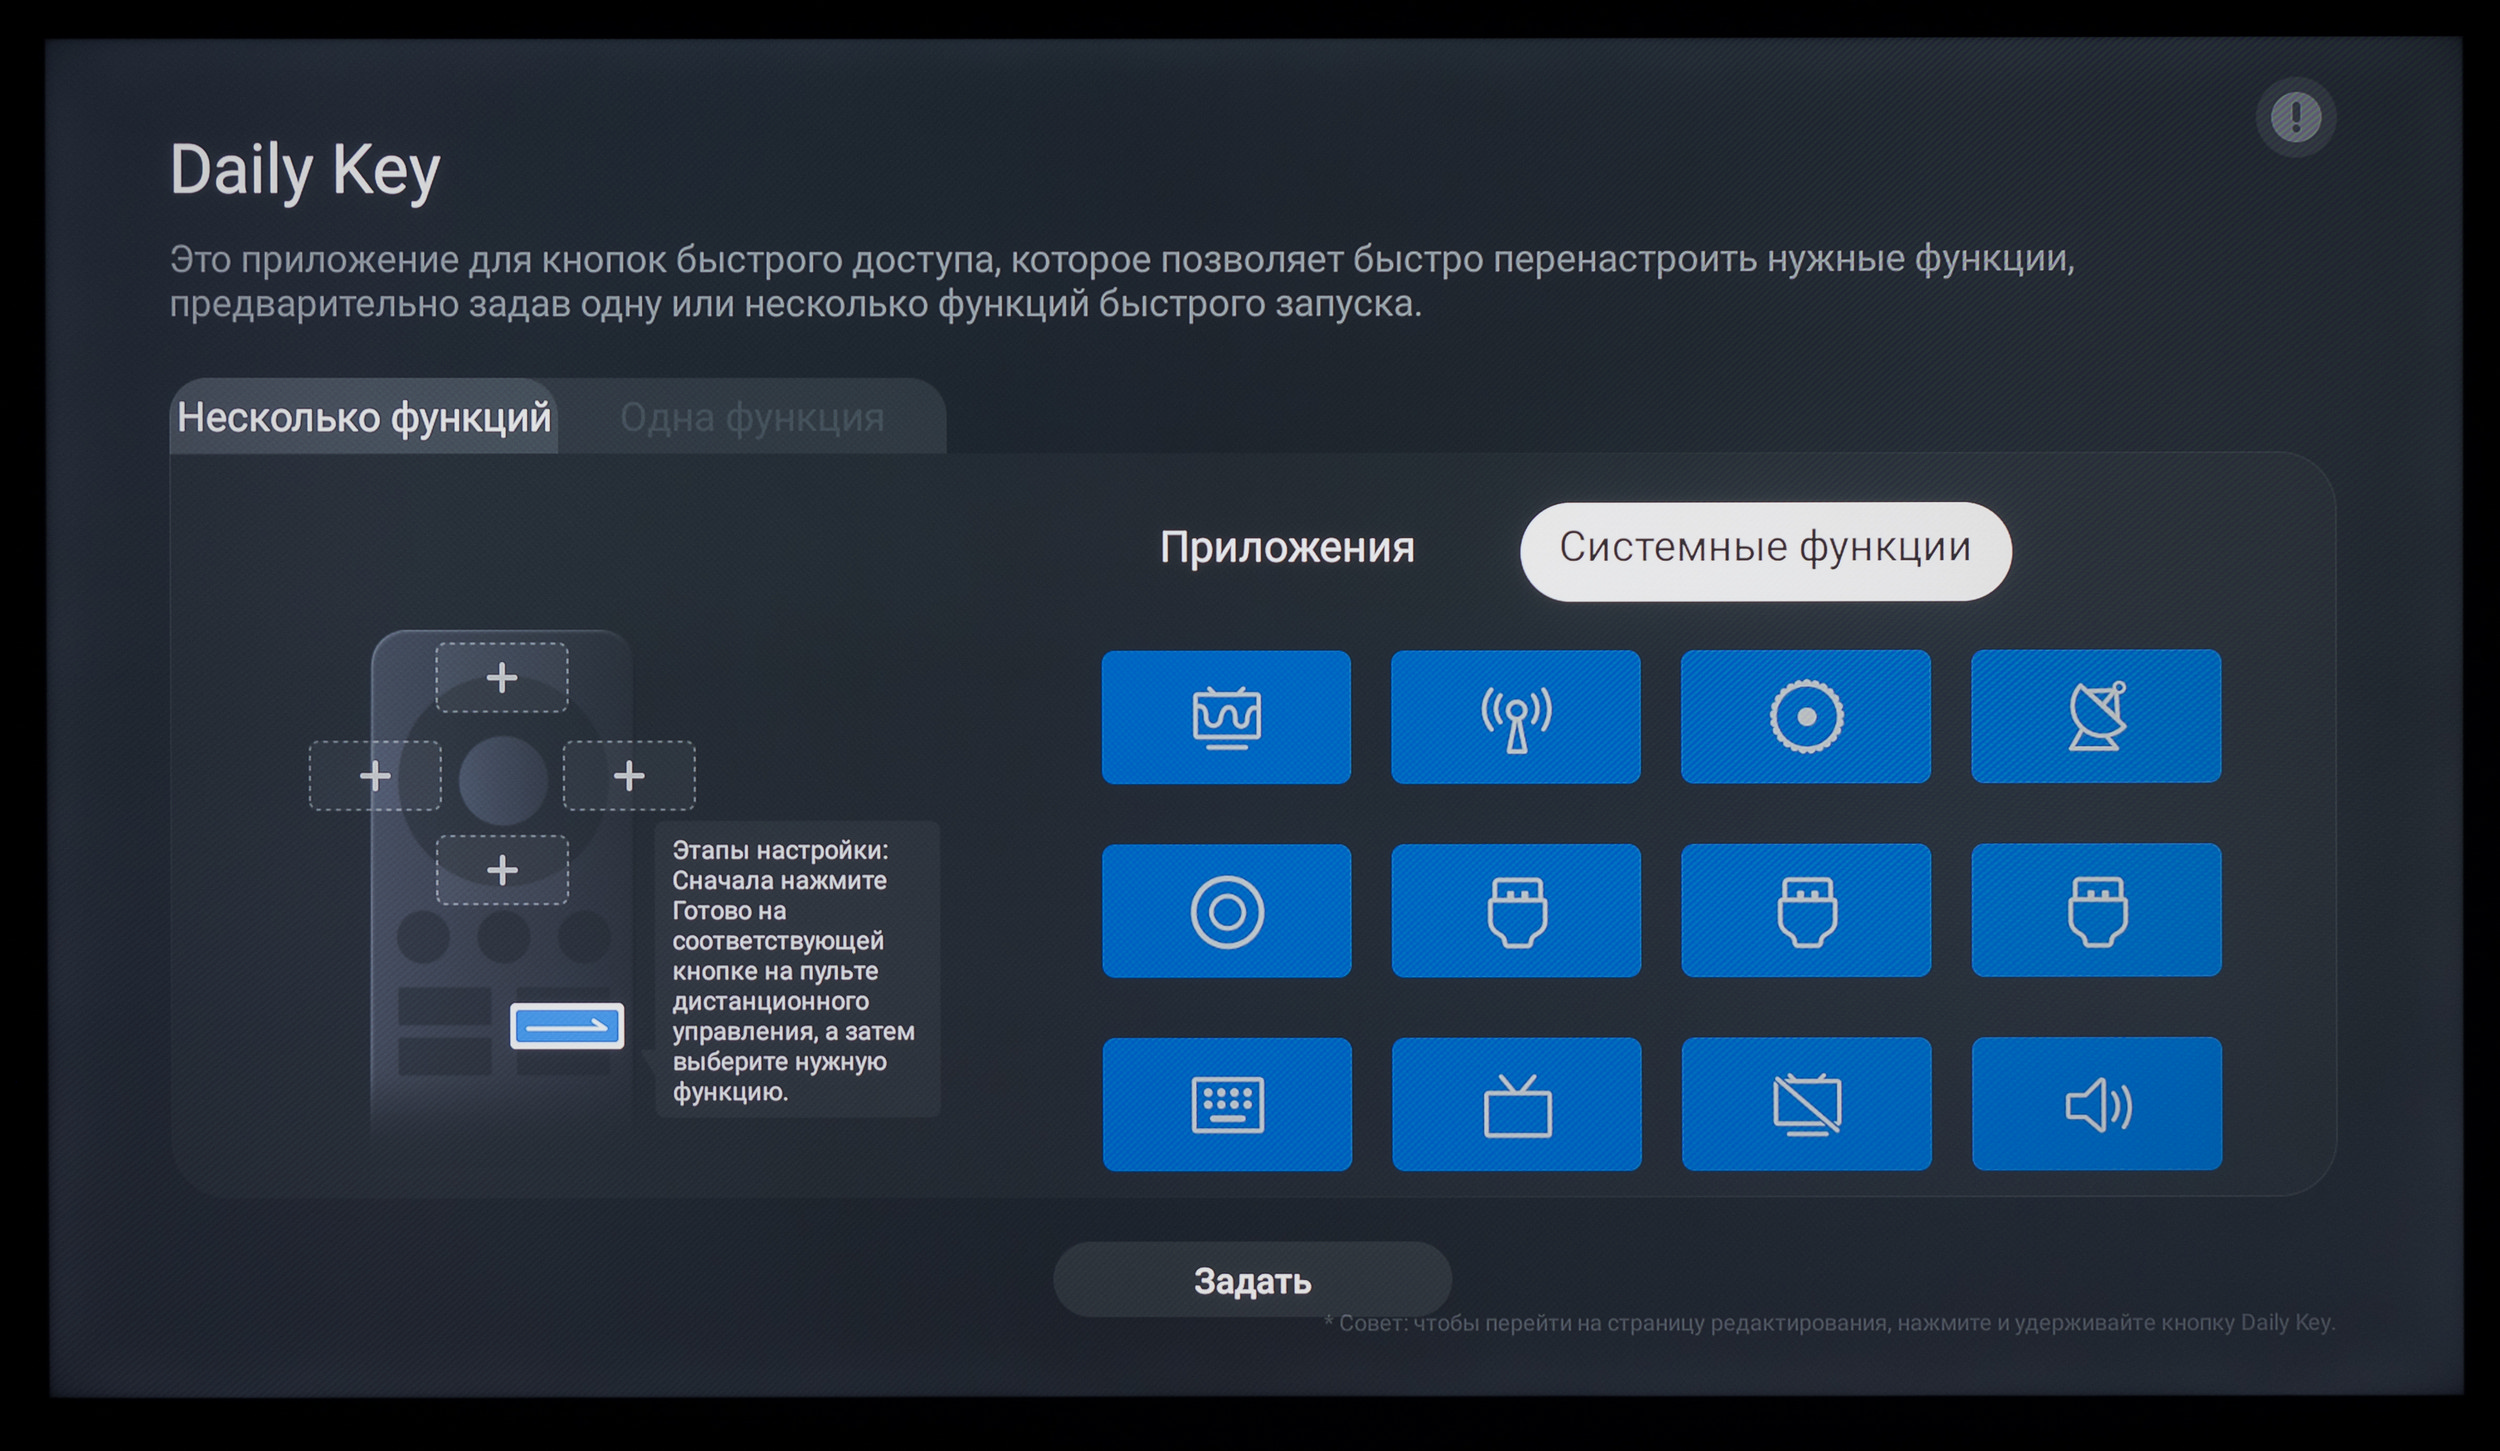The height and width of the screenshot is (1451, 2500).
Task: Select the Системные функции category
Action: point(1765,549)
